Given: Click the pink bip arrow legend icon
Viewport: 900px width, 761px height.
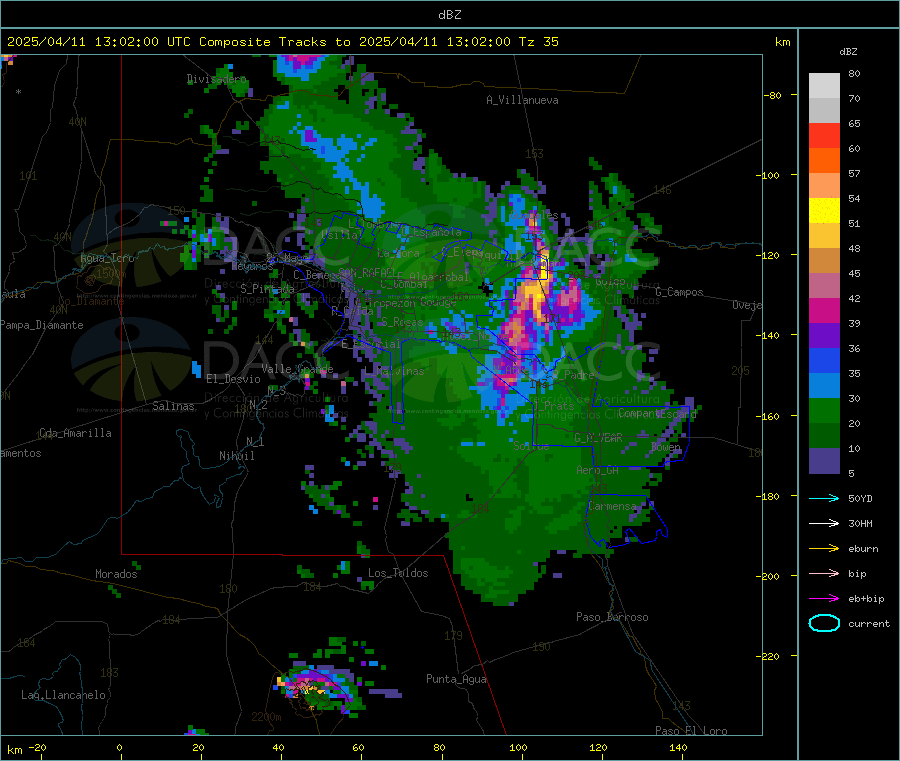Looking at the screenshot, I should click(x=824, y=573).
